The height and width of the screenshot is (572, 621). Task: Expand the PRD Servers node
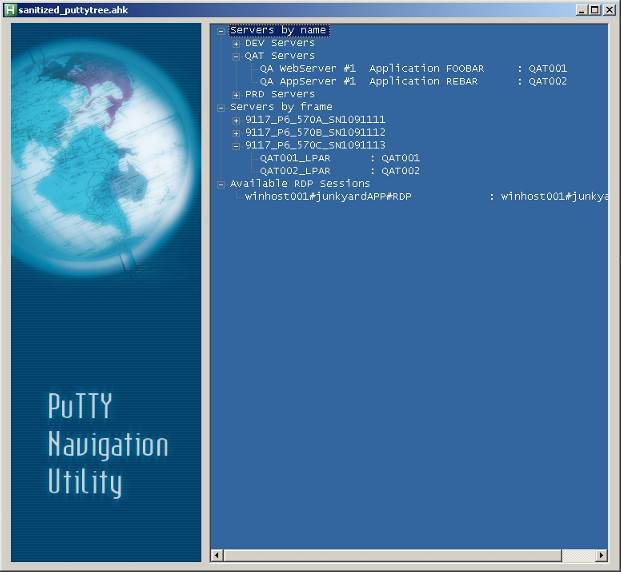point(236,95)
